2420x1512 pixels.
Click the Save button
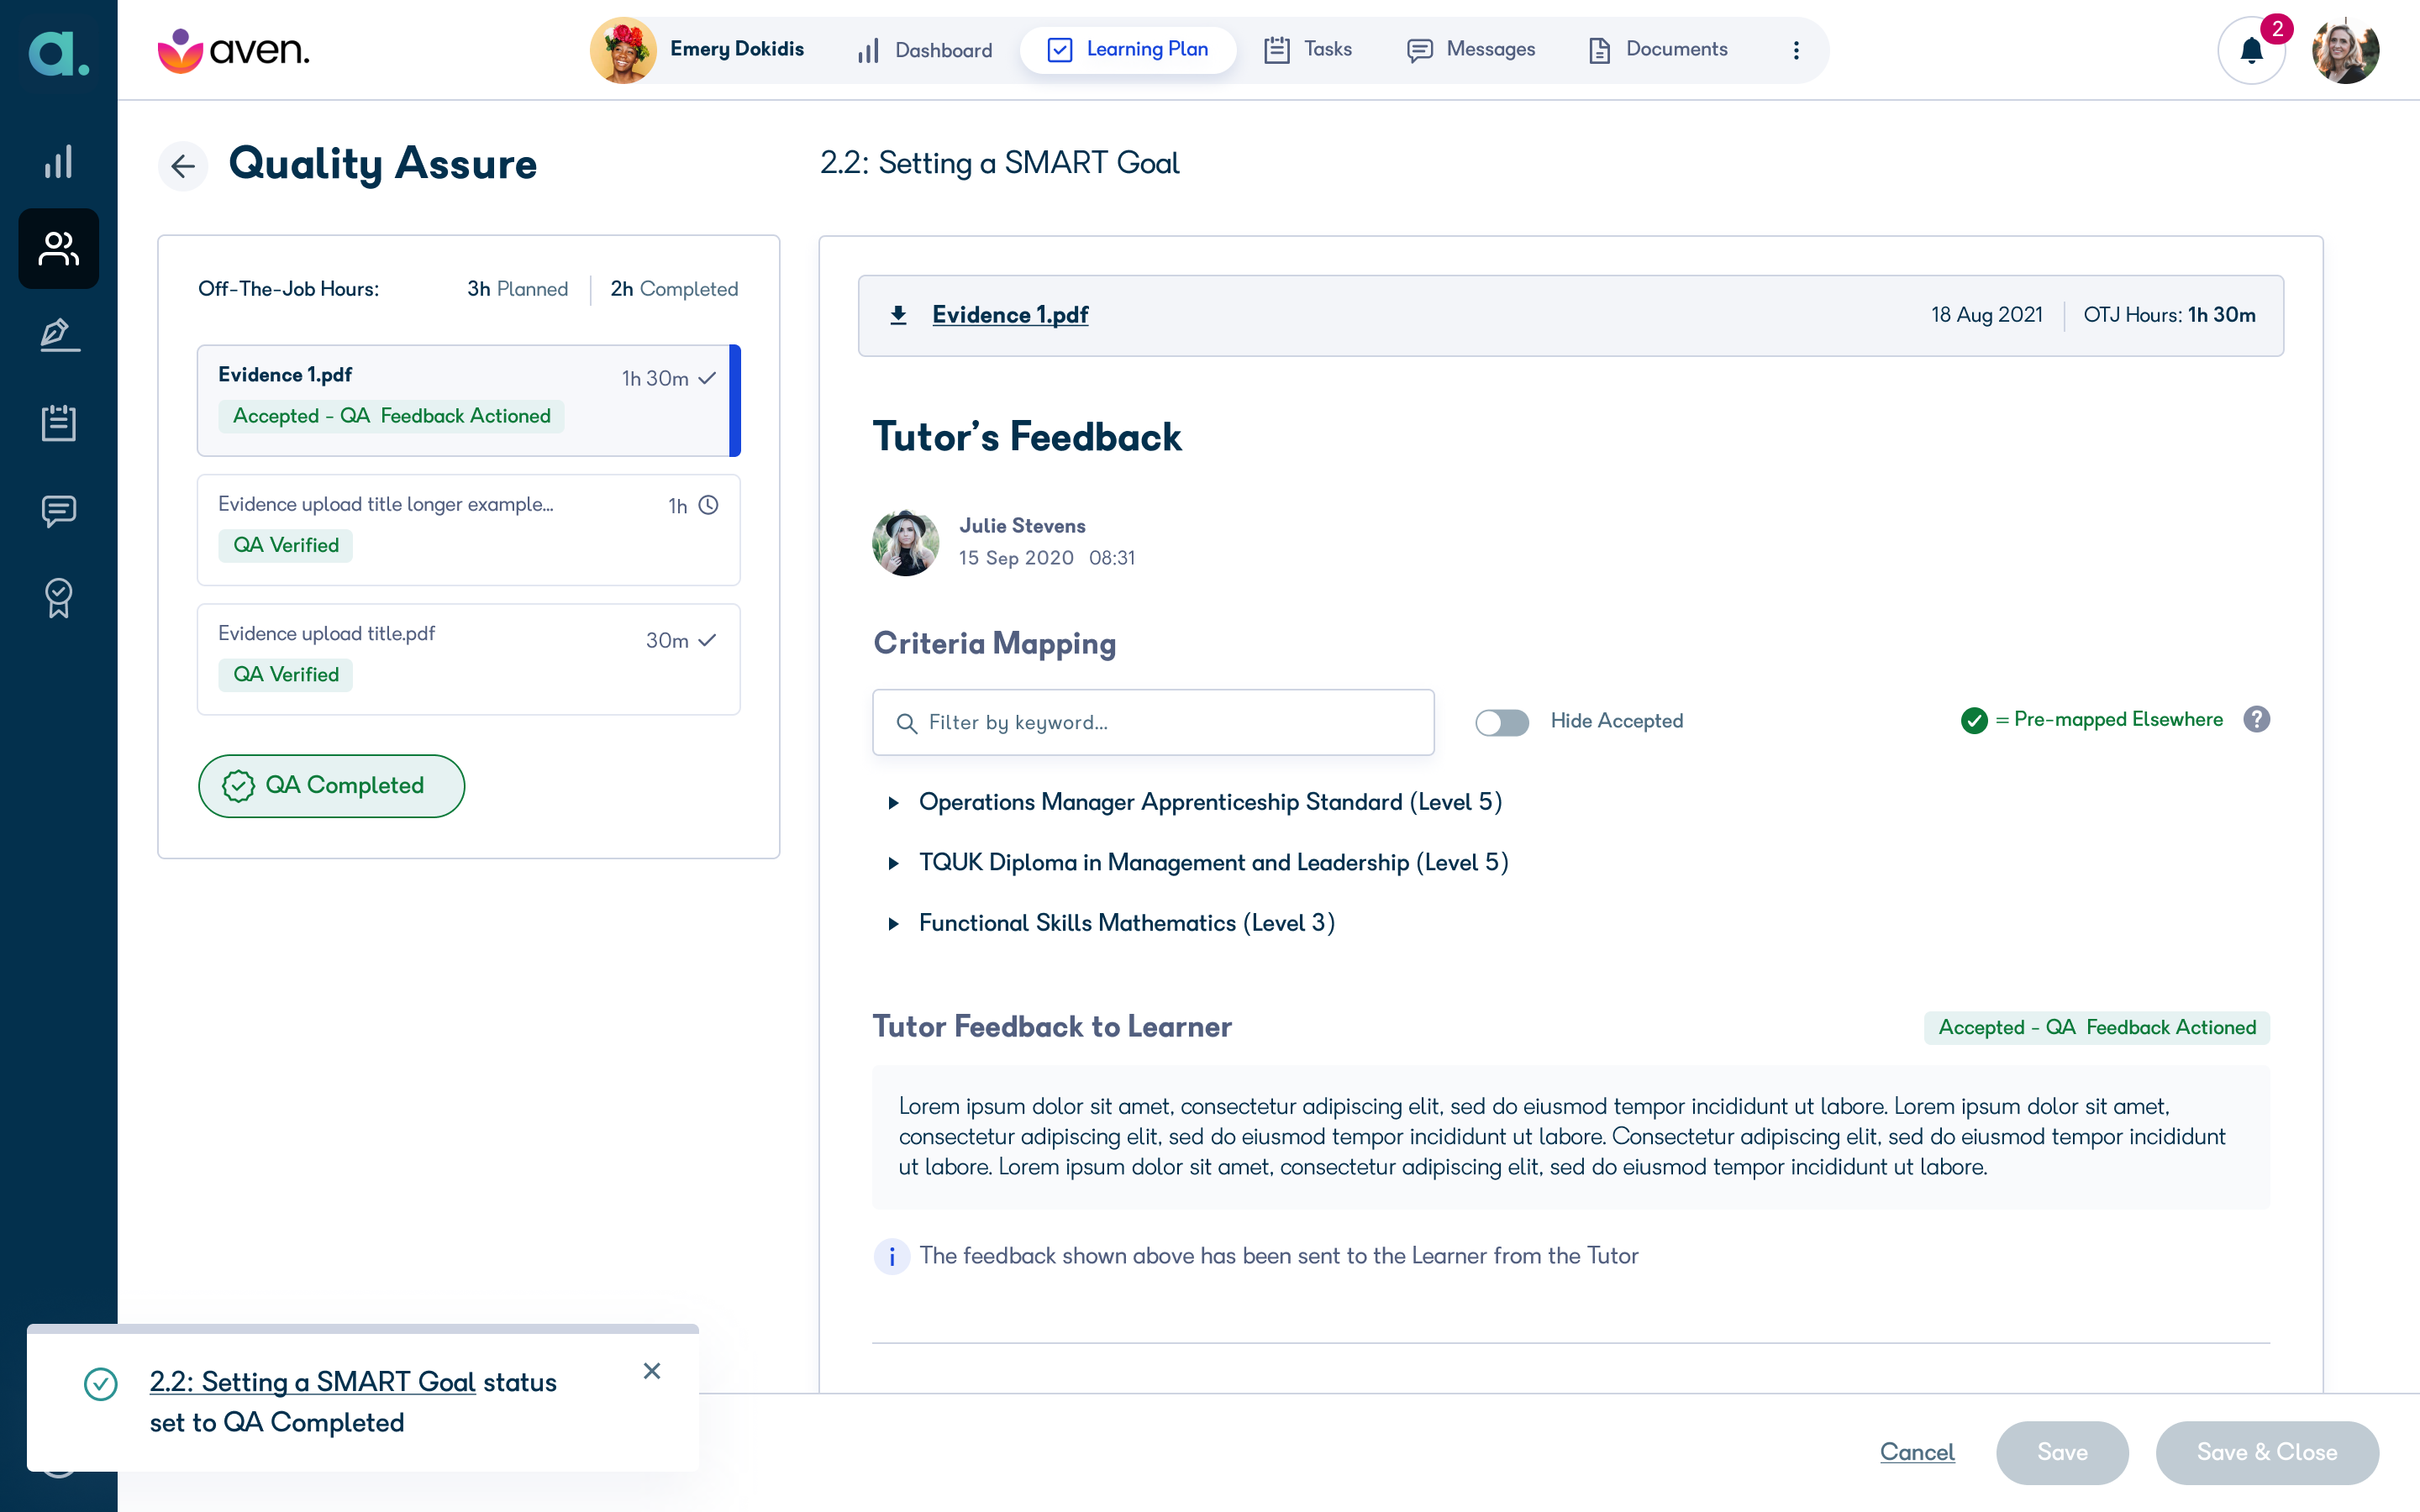click(x=2062, y=1452)
